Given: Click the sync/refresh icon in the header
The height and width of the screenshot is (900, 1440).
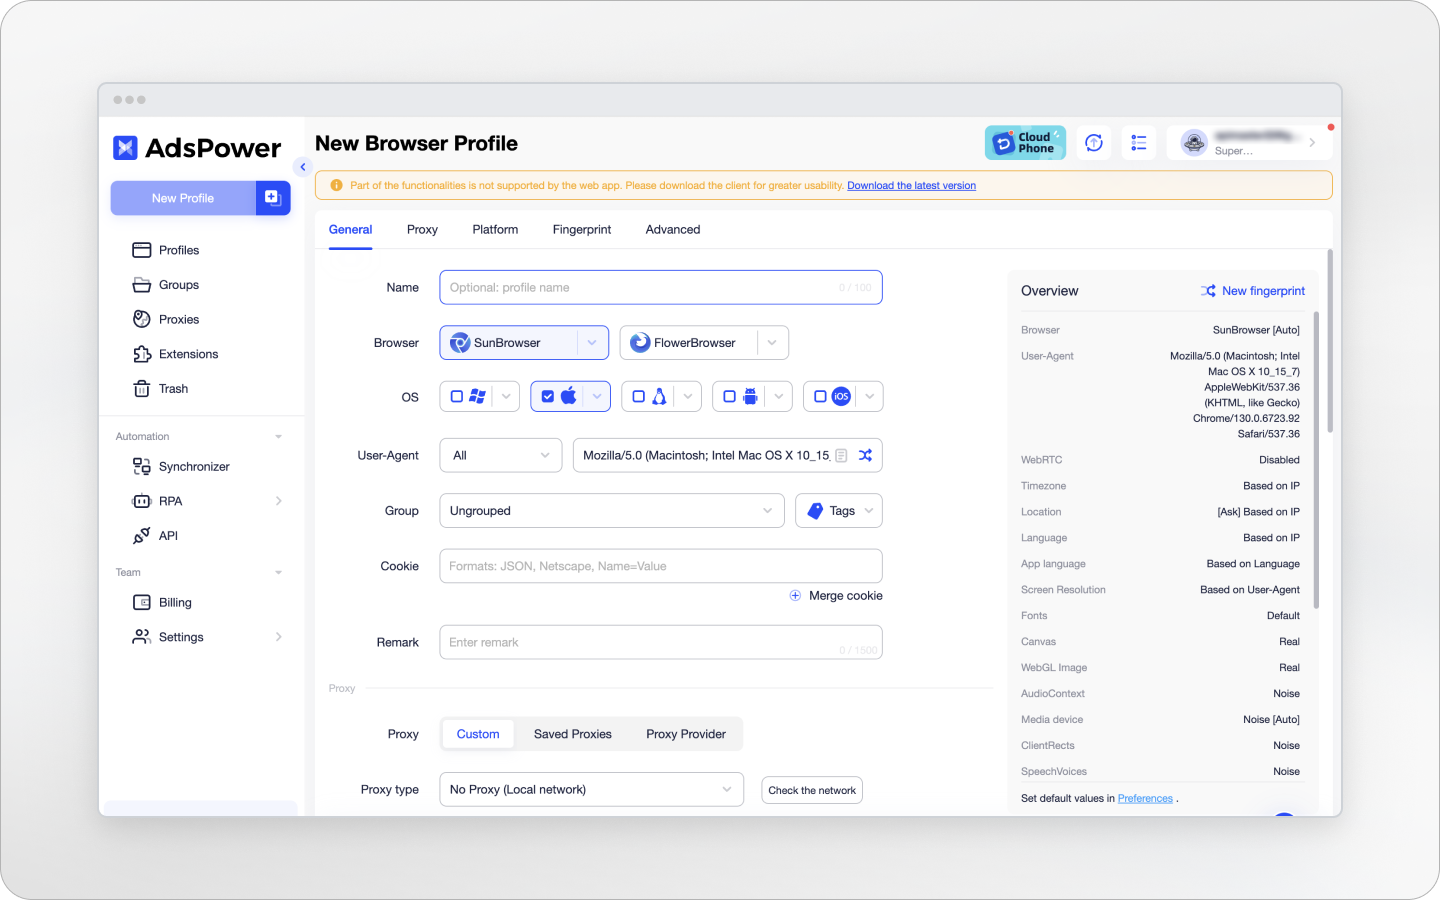Looking at the screenshot, I should click(1093, 142).
